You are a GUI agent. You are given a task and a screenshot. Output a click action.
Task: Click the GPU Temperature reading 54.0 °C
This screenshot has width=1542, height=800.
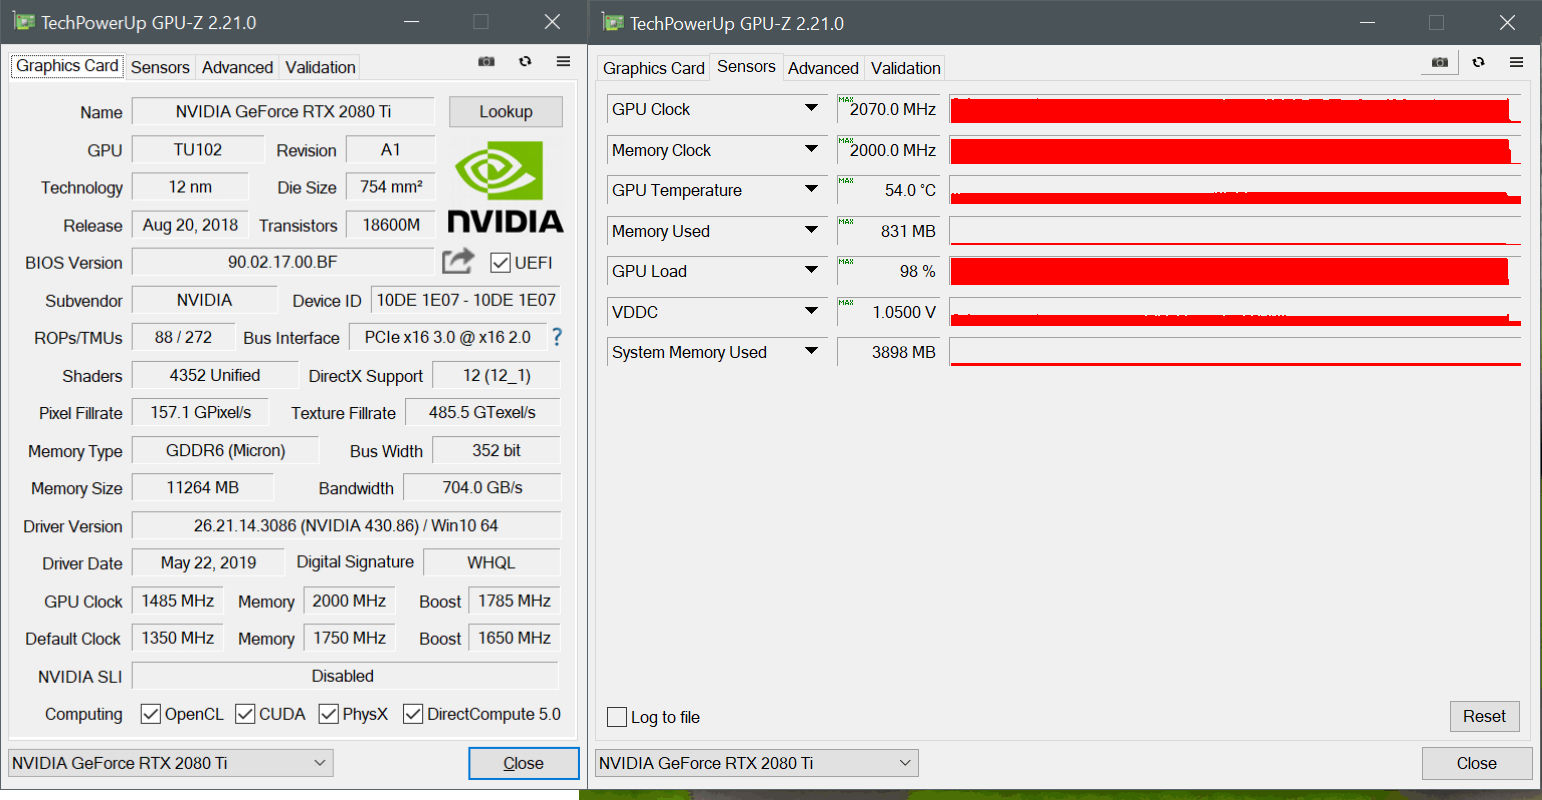click(x=888, y=190)
